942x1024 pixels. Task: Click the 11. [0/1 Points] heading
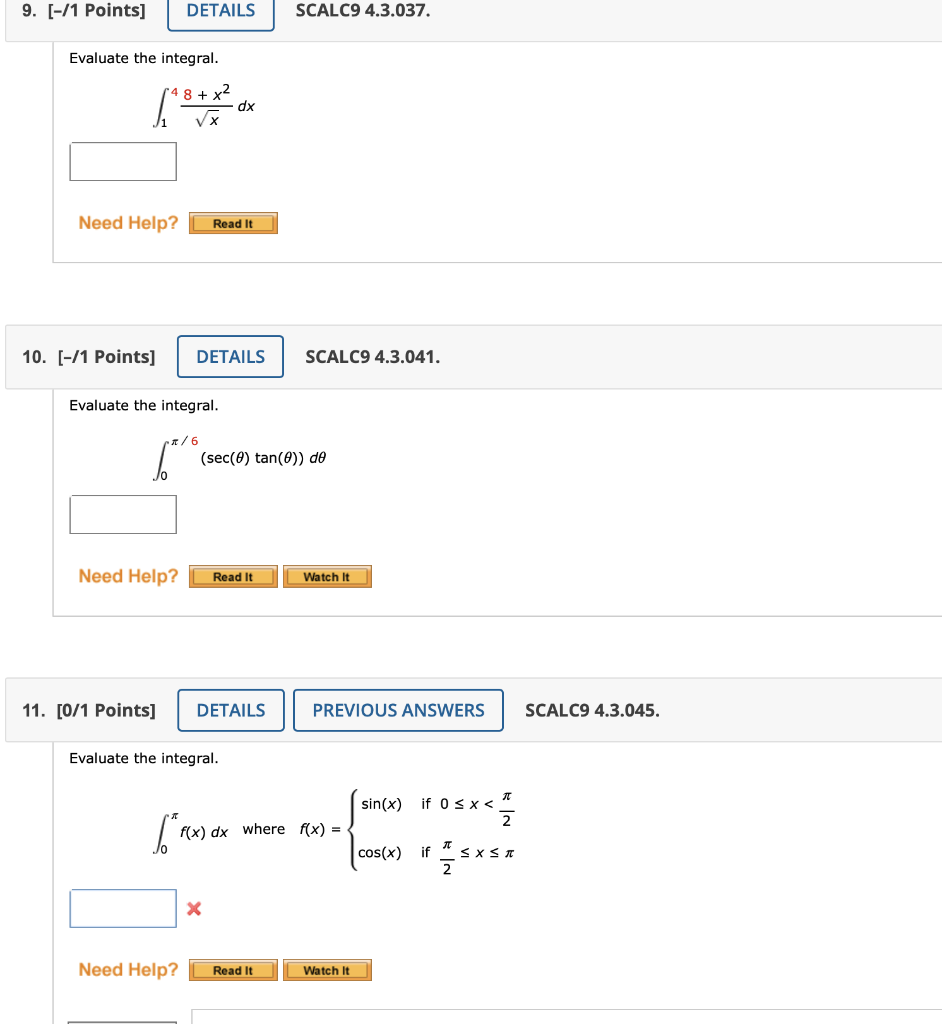89,710
